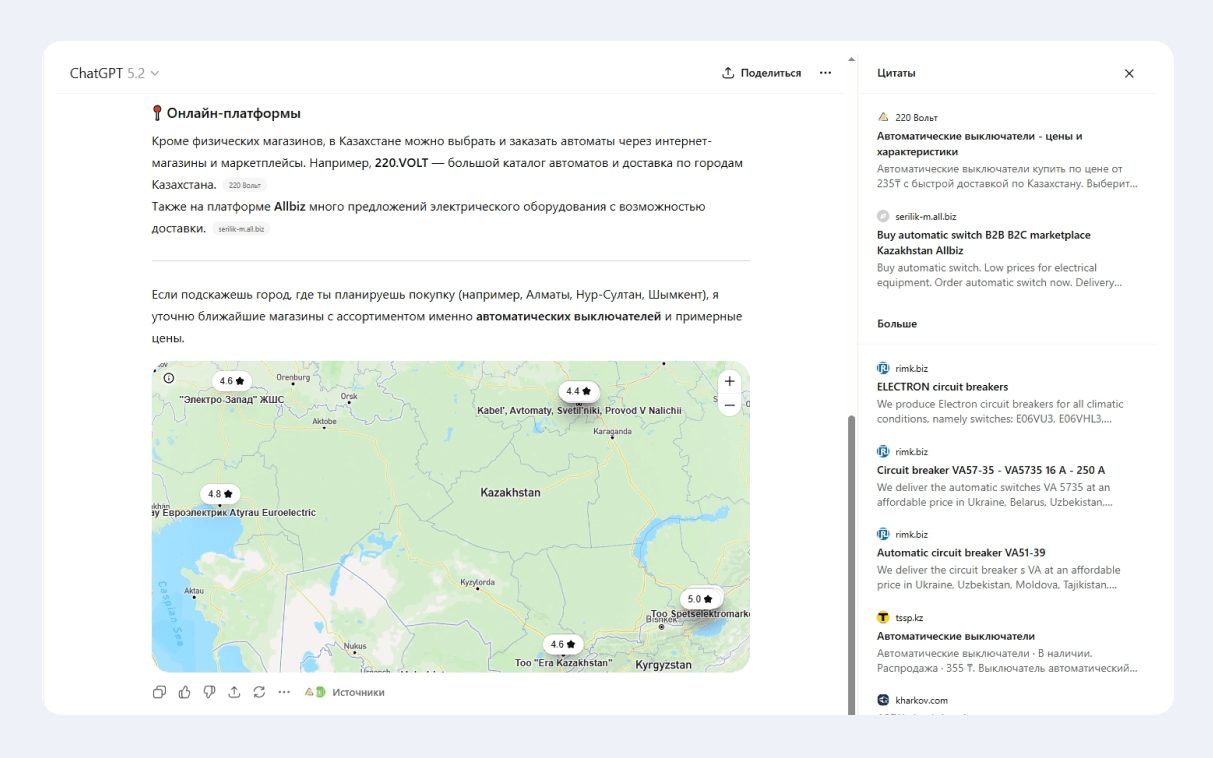This screenshot has height=758, width=1213.
Task: Zoom out the map with minus button
Action: 730,405
